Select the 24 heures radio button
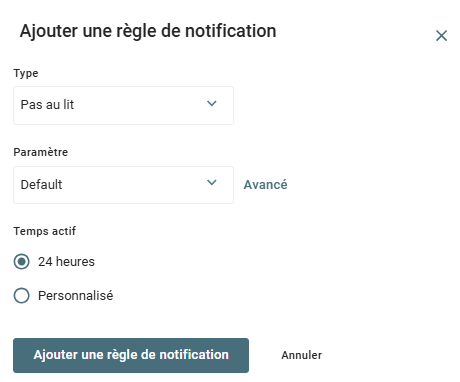Screen dimensions: 460x382 tap(22, 262)
